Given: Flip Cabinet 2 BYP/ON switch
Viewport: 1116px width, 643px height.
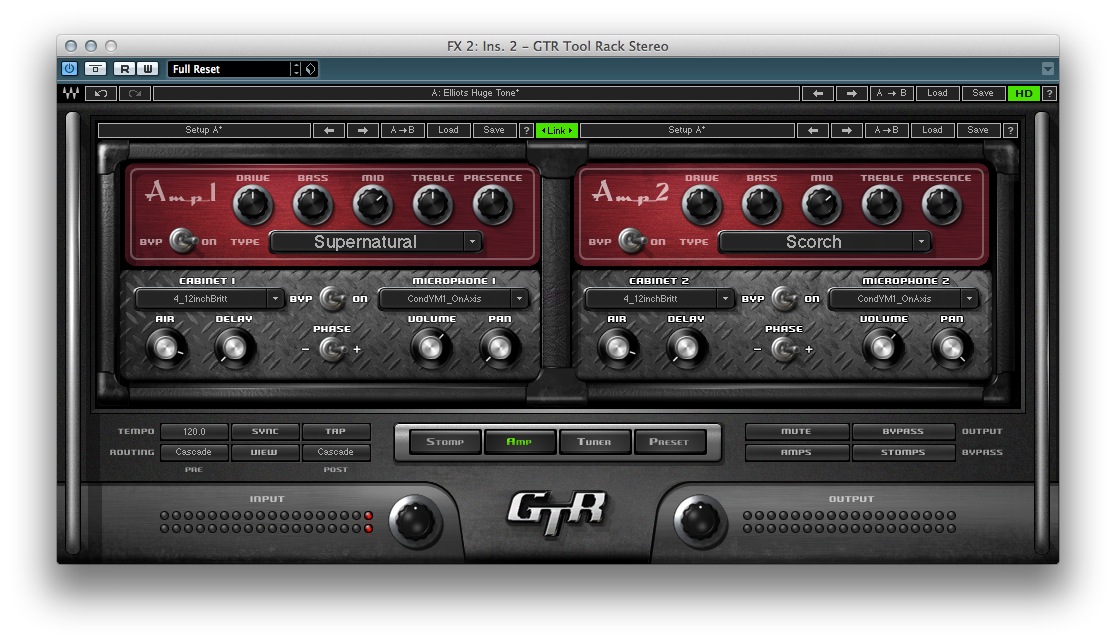Looking at the screenshot, I should coord(784,298).
